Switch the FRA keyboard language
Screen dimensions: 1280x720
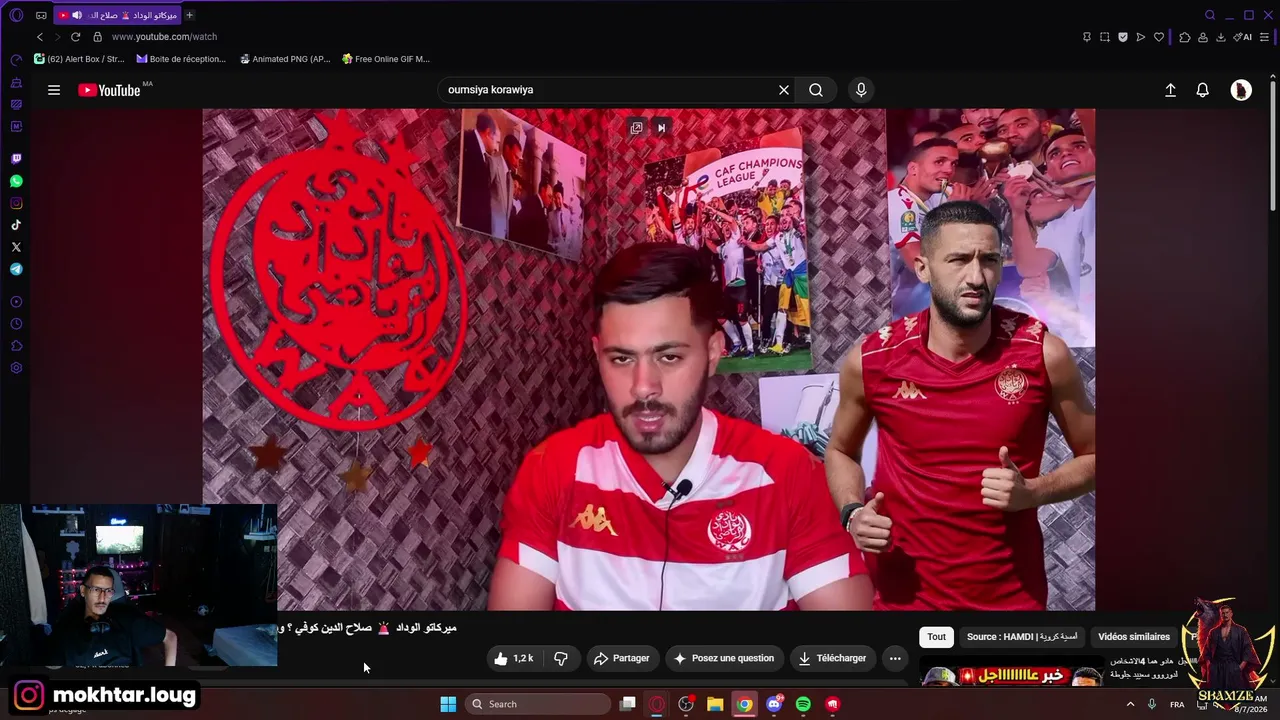point(1177,704)
